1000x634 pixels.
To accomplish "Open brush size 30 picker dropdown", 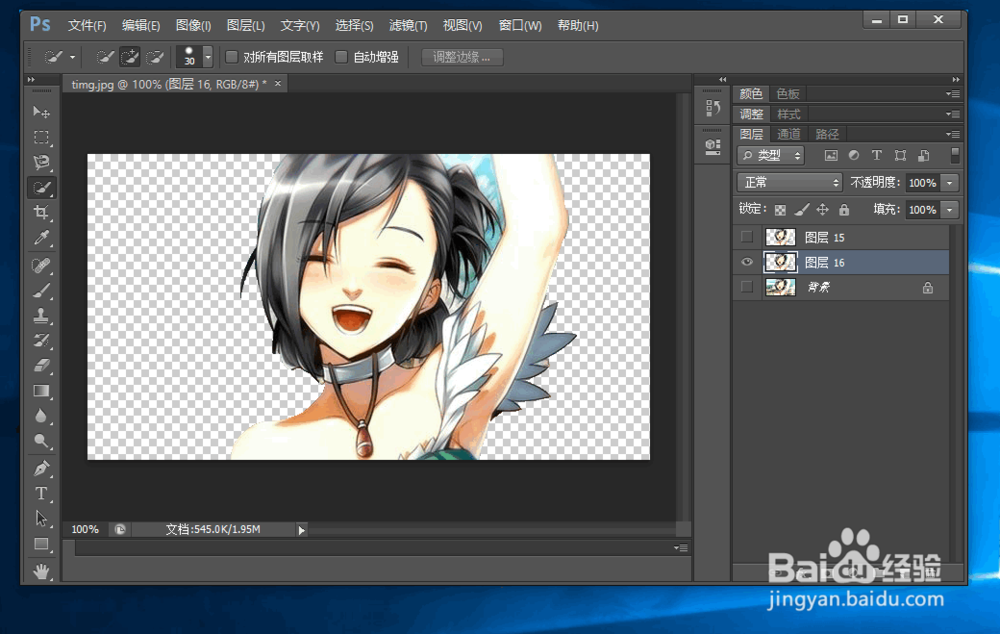I will (x=208, y=57).
